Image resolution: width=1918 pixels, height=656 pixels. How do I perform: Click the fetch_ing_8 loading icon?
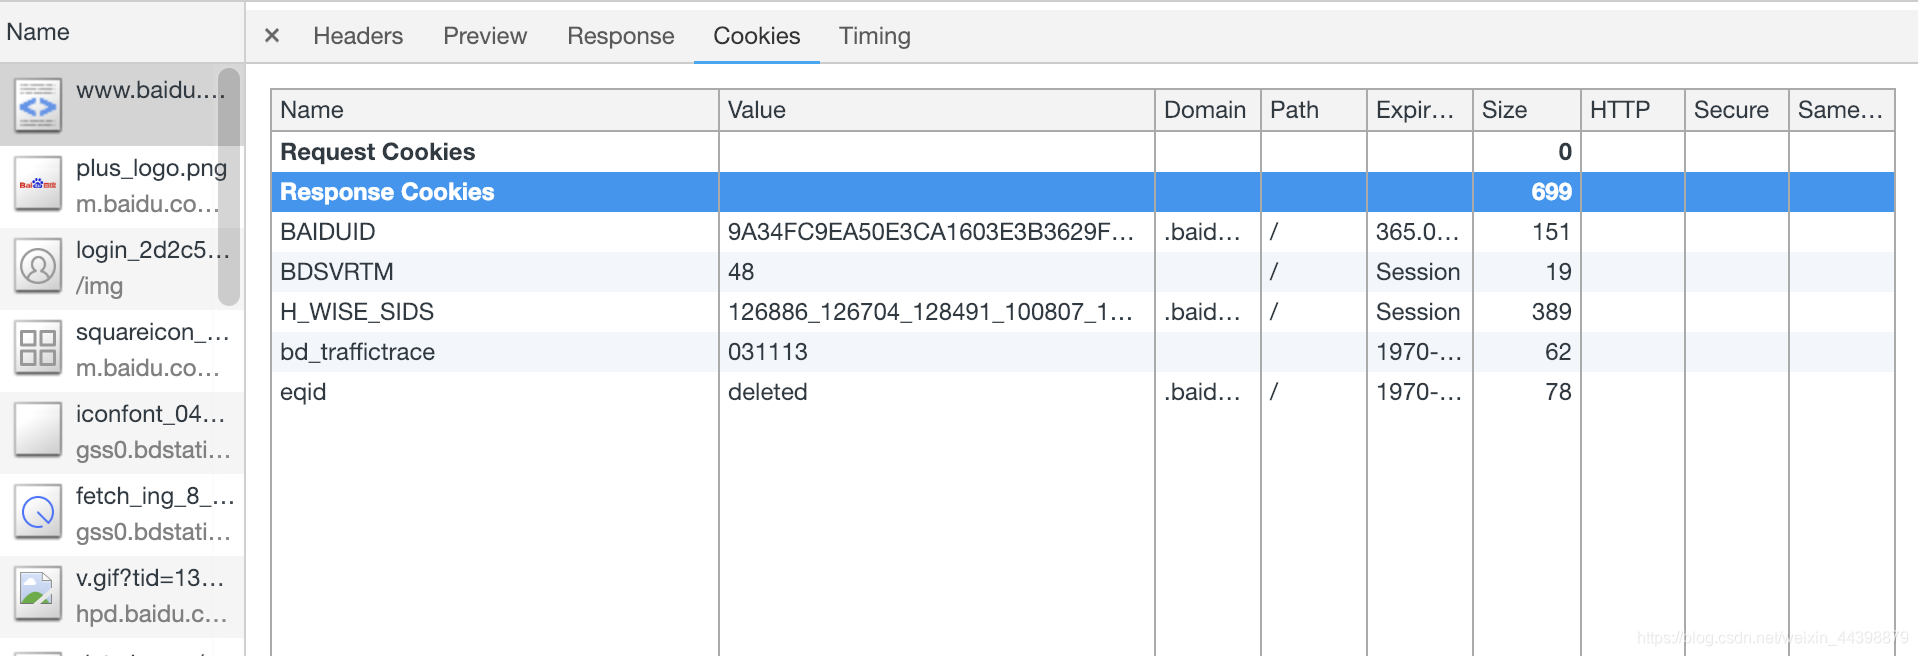tap(38, 513)
